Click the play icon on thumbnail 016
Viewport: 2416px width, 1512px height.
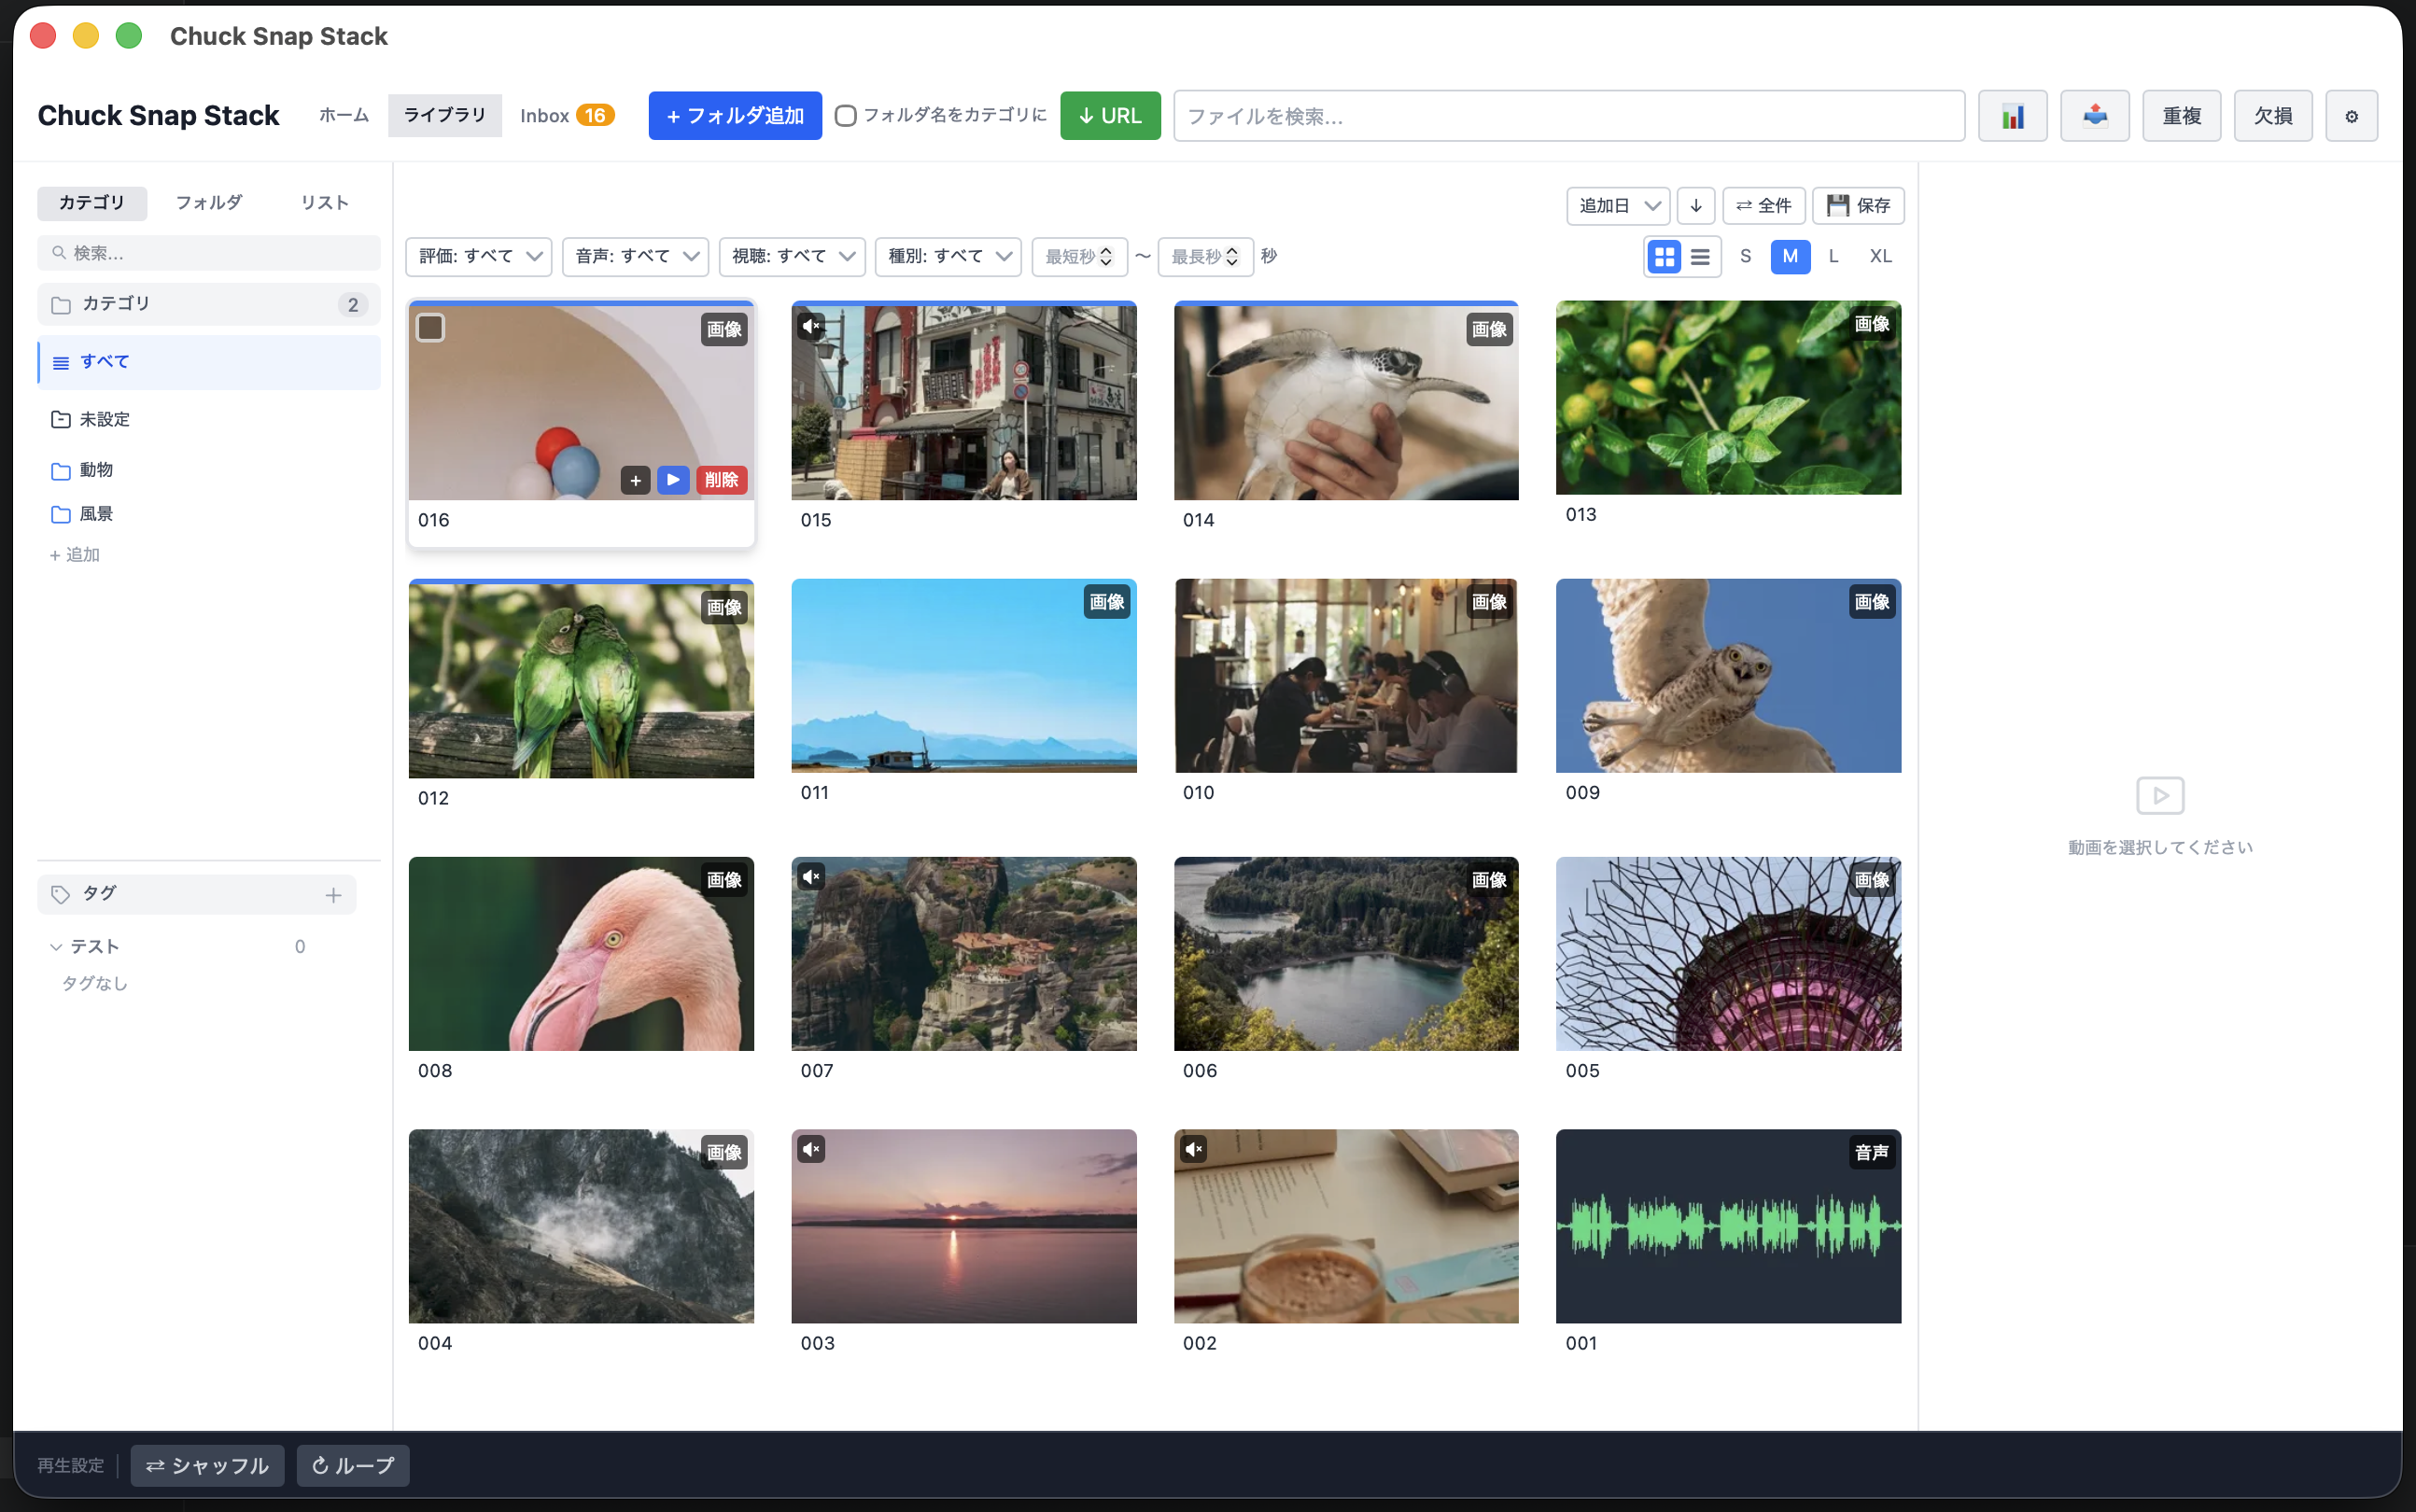(673, 480)
